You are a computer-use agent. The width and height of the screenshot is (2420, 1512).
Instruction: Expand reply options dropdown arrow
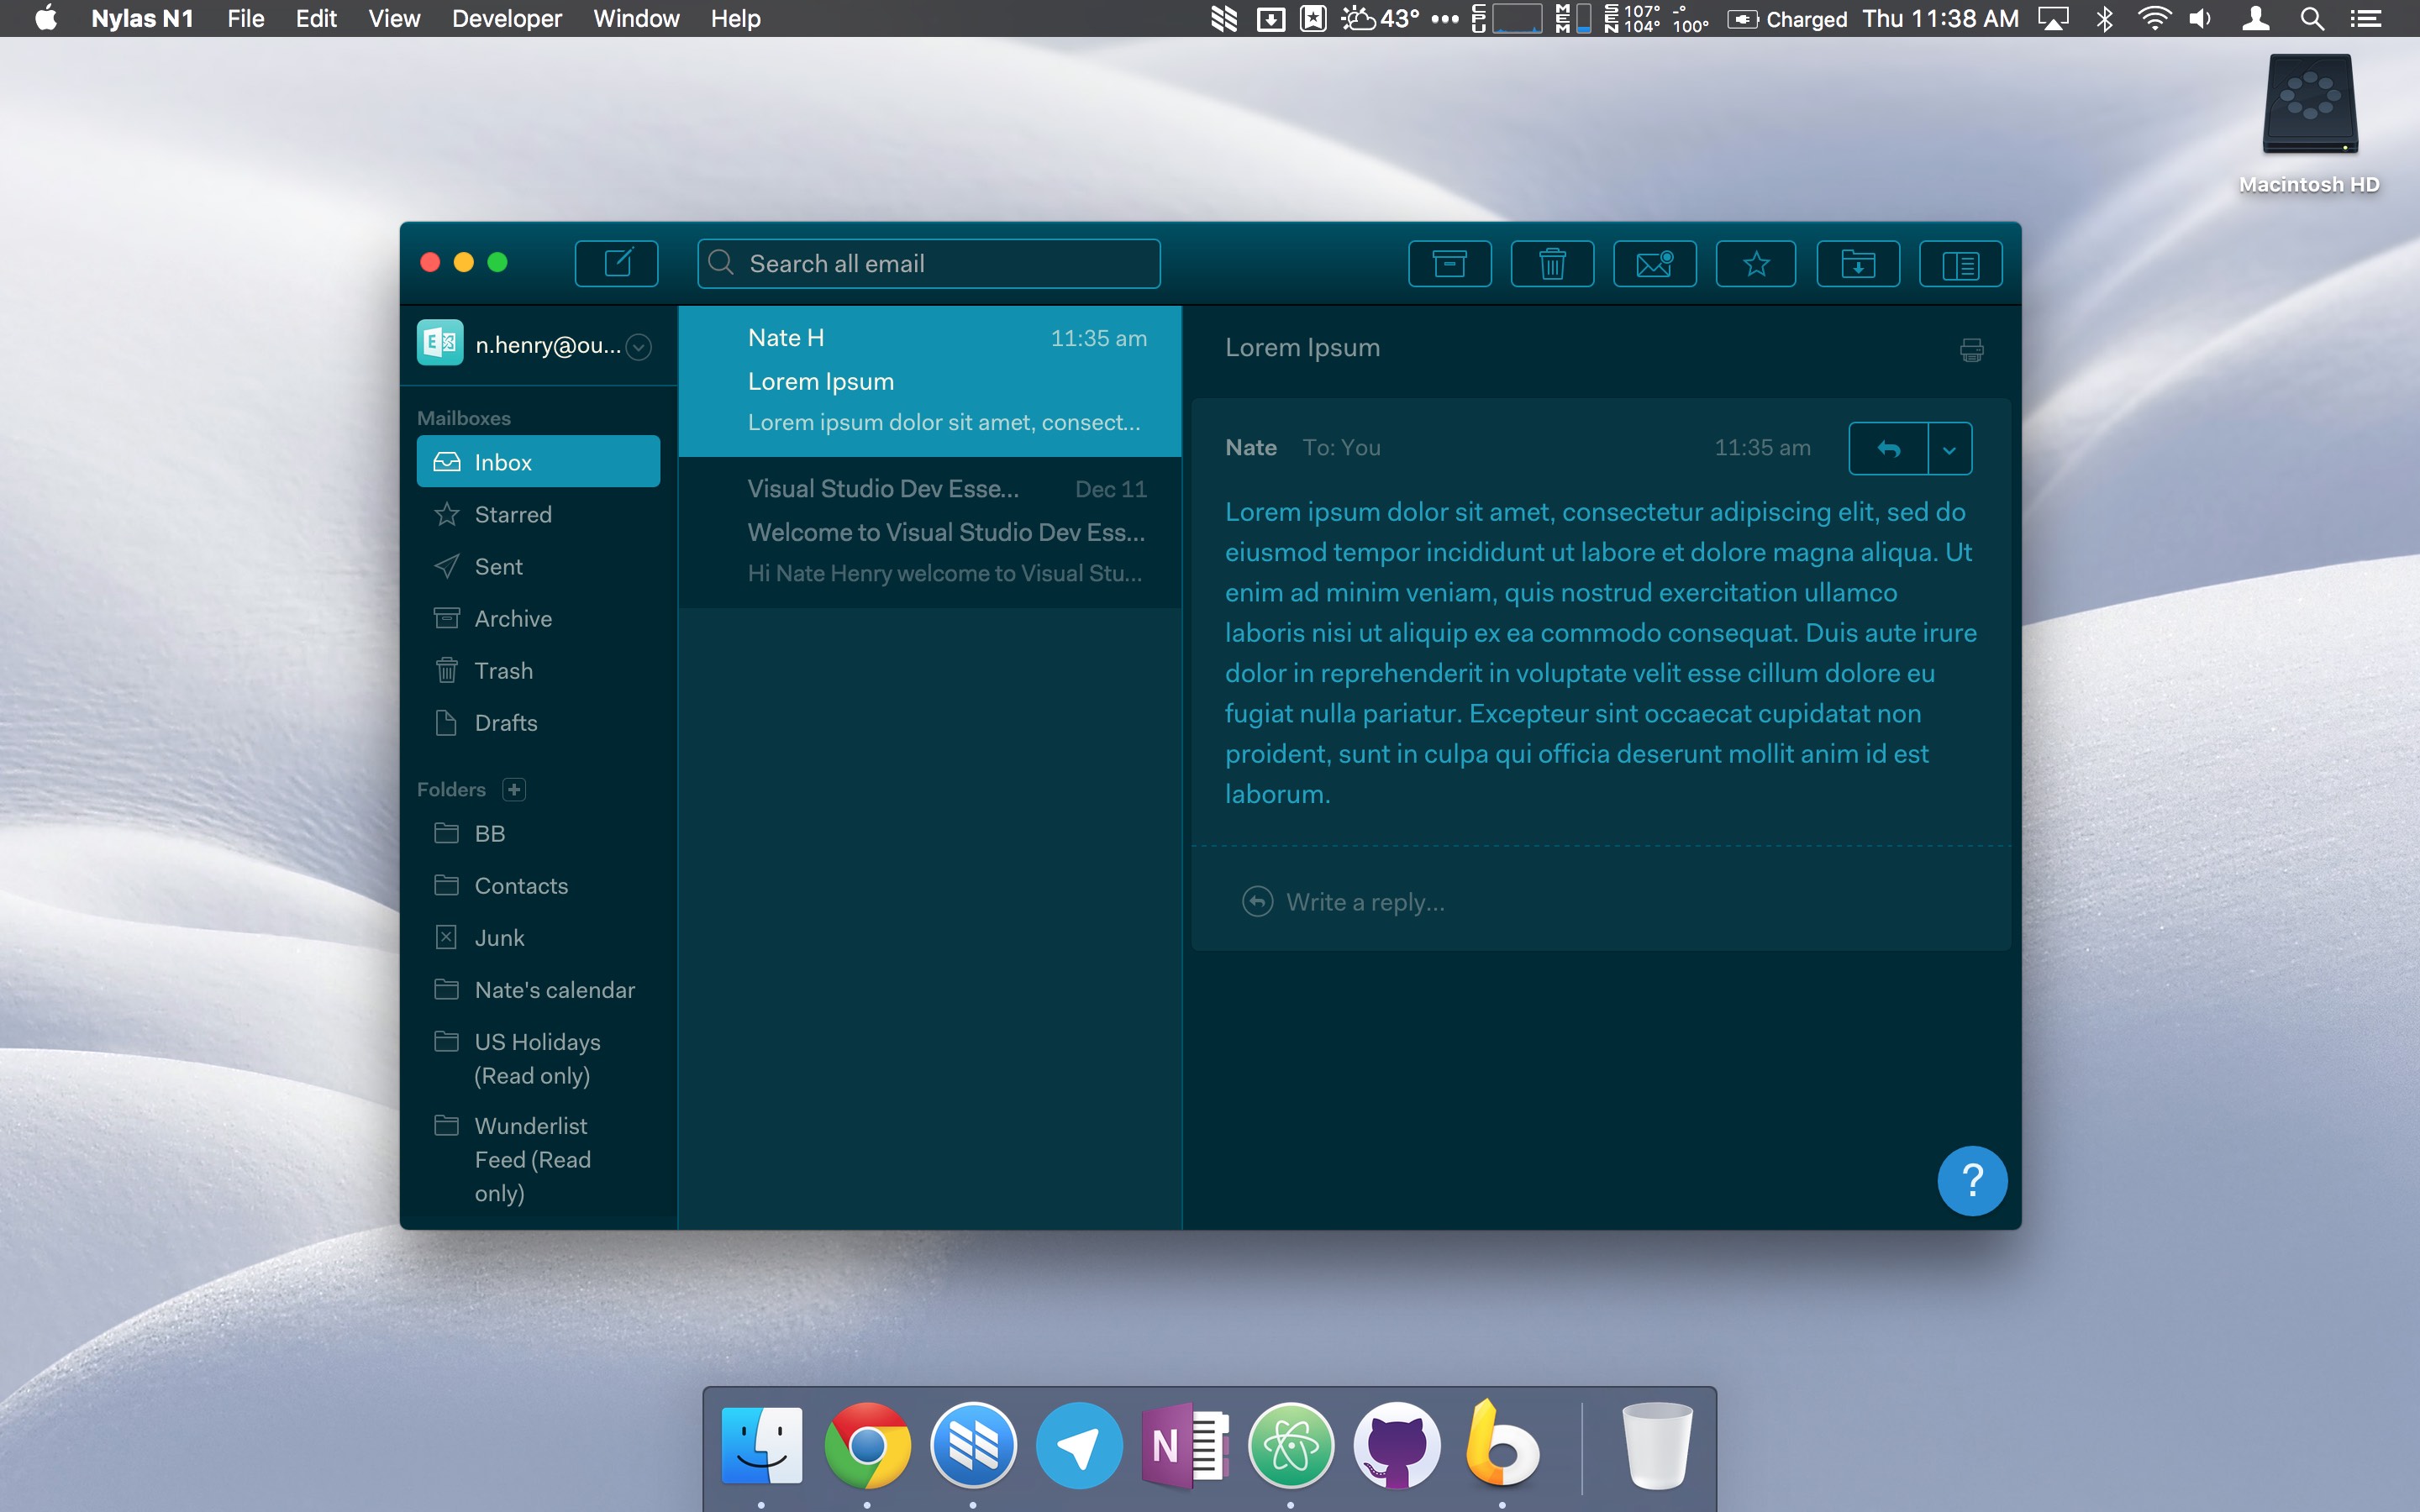pyautogui.click(x=1949, y=449)
